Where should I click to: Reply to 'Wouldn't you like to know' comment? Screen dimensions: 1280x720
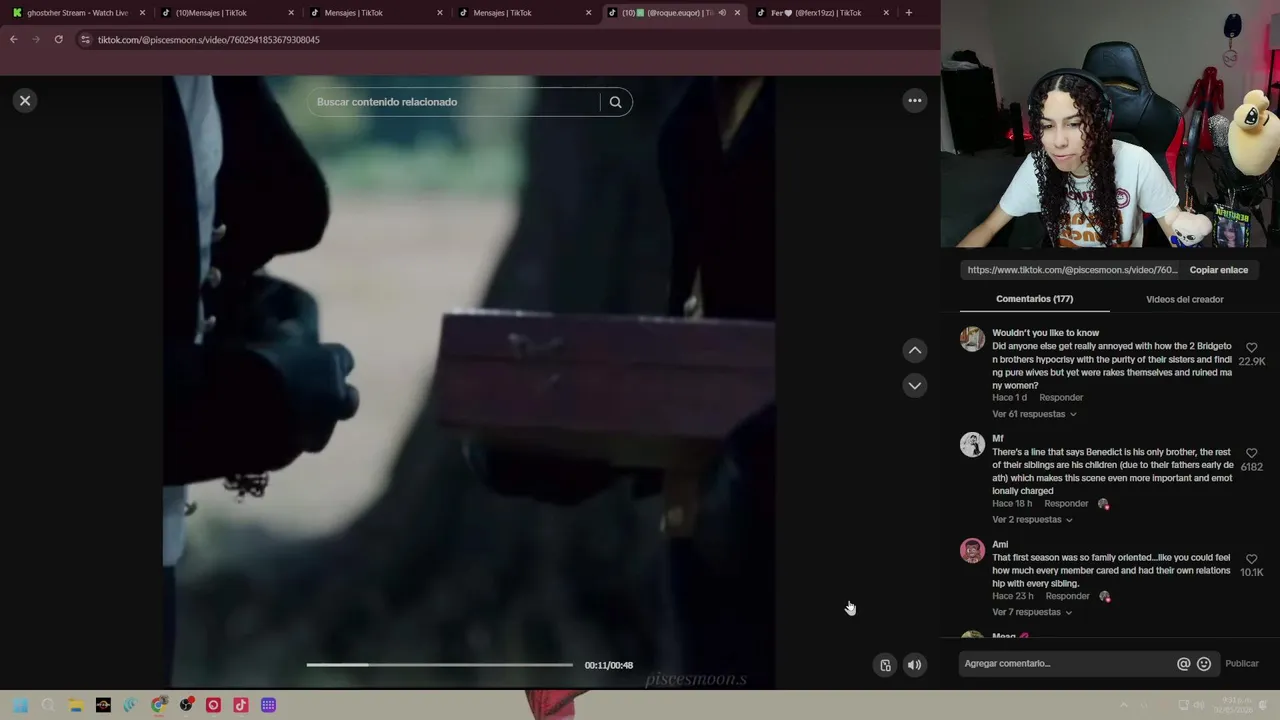pyautogui.click(x=1061, y=398)
